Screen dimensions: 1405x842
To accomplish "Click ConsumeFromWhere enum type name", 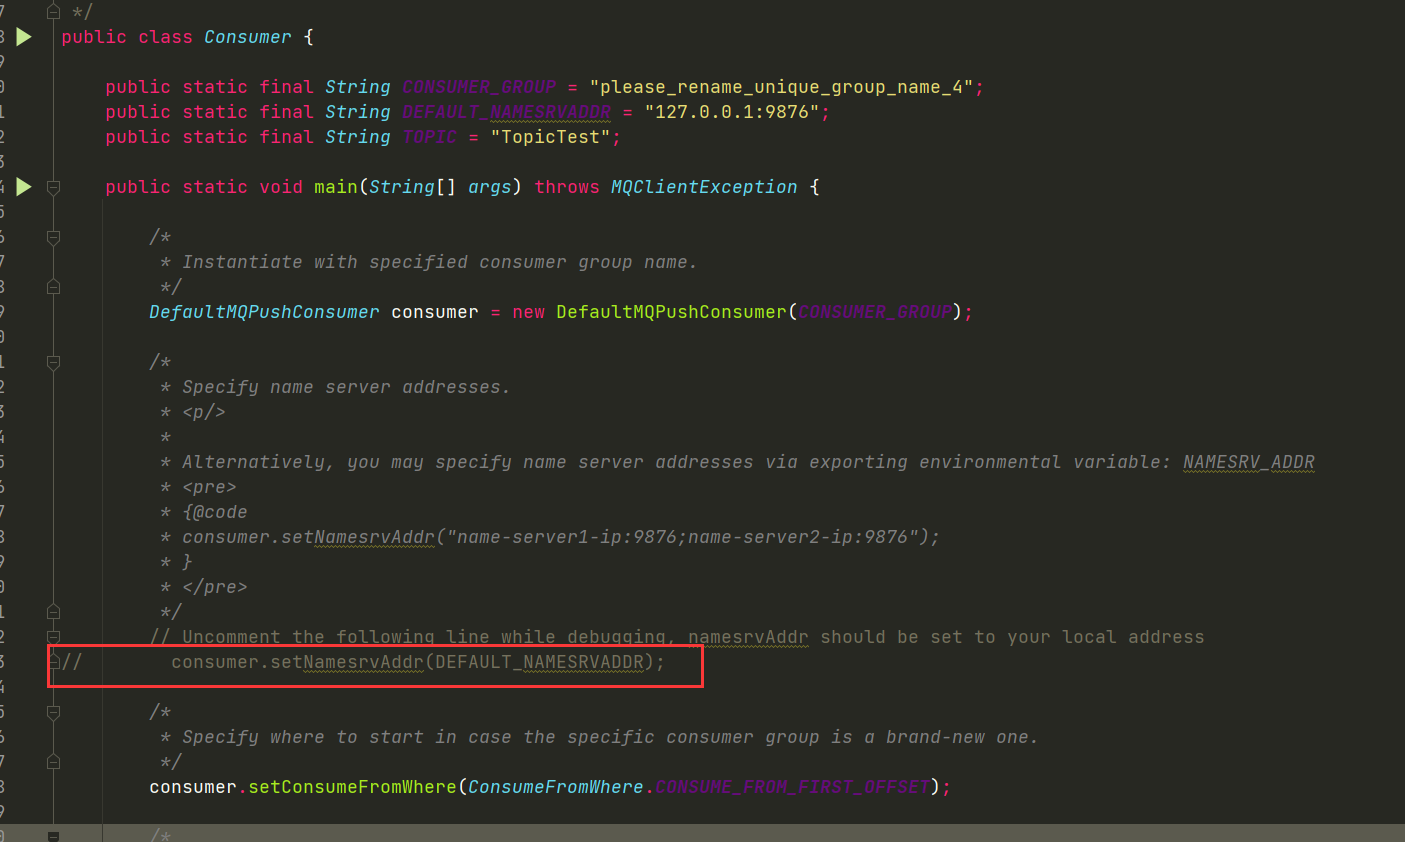I will (556, 787).
